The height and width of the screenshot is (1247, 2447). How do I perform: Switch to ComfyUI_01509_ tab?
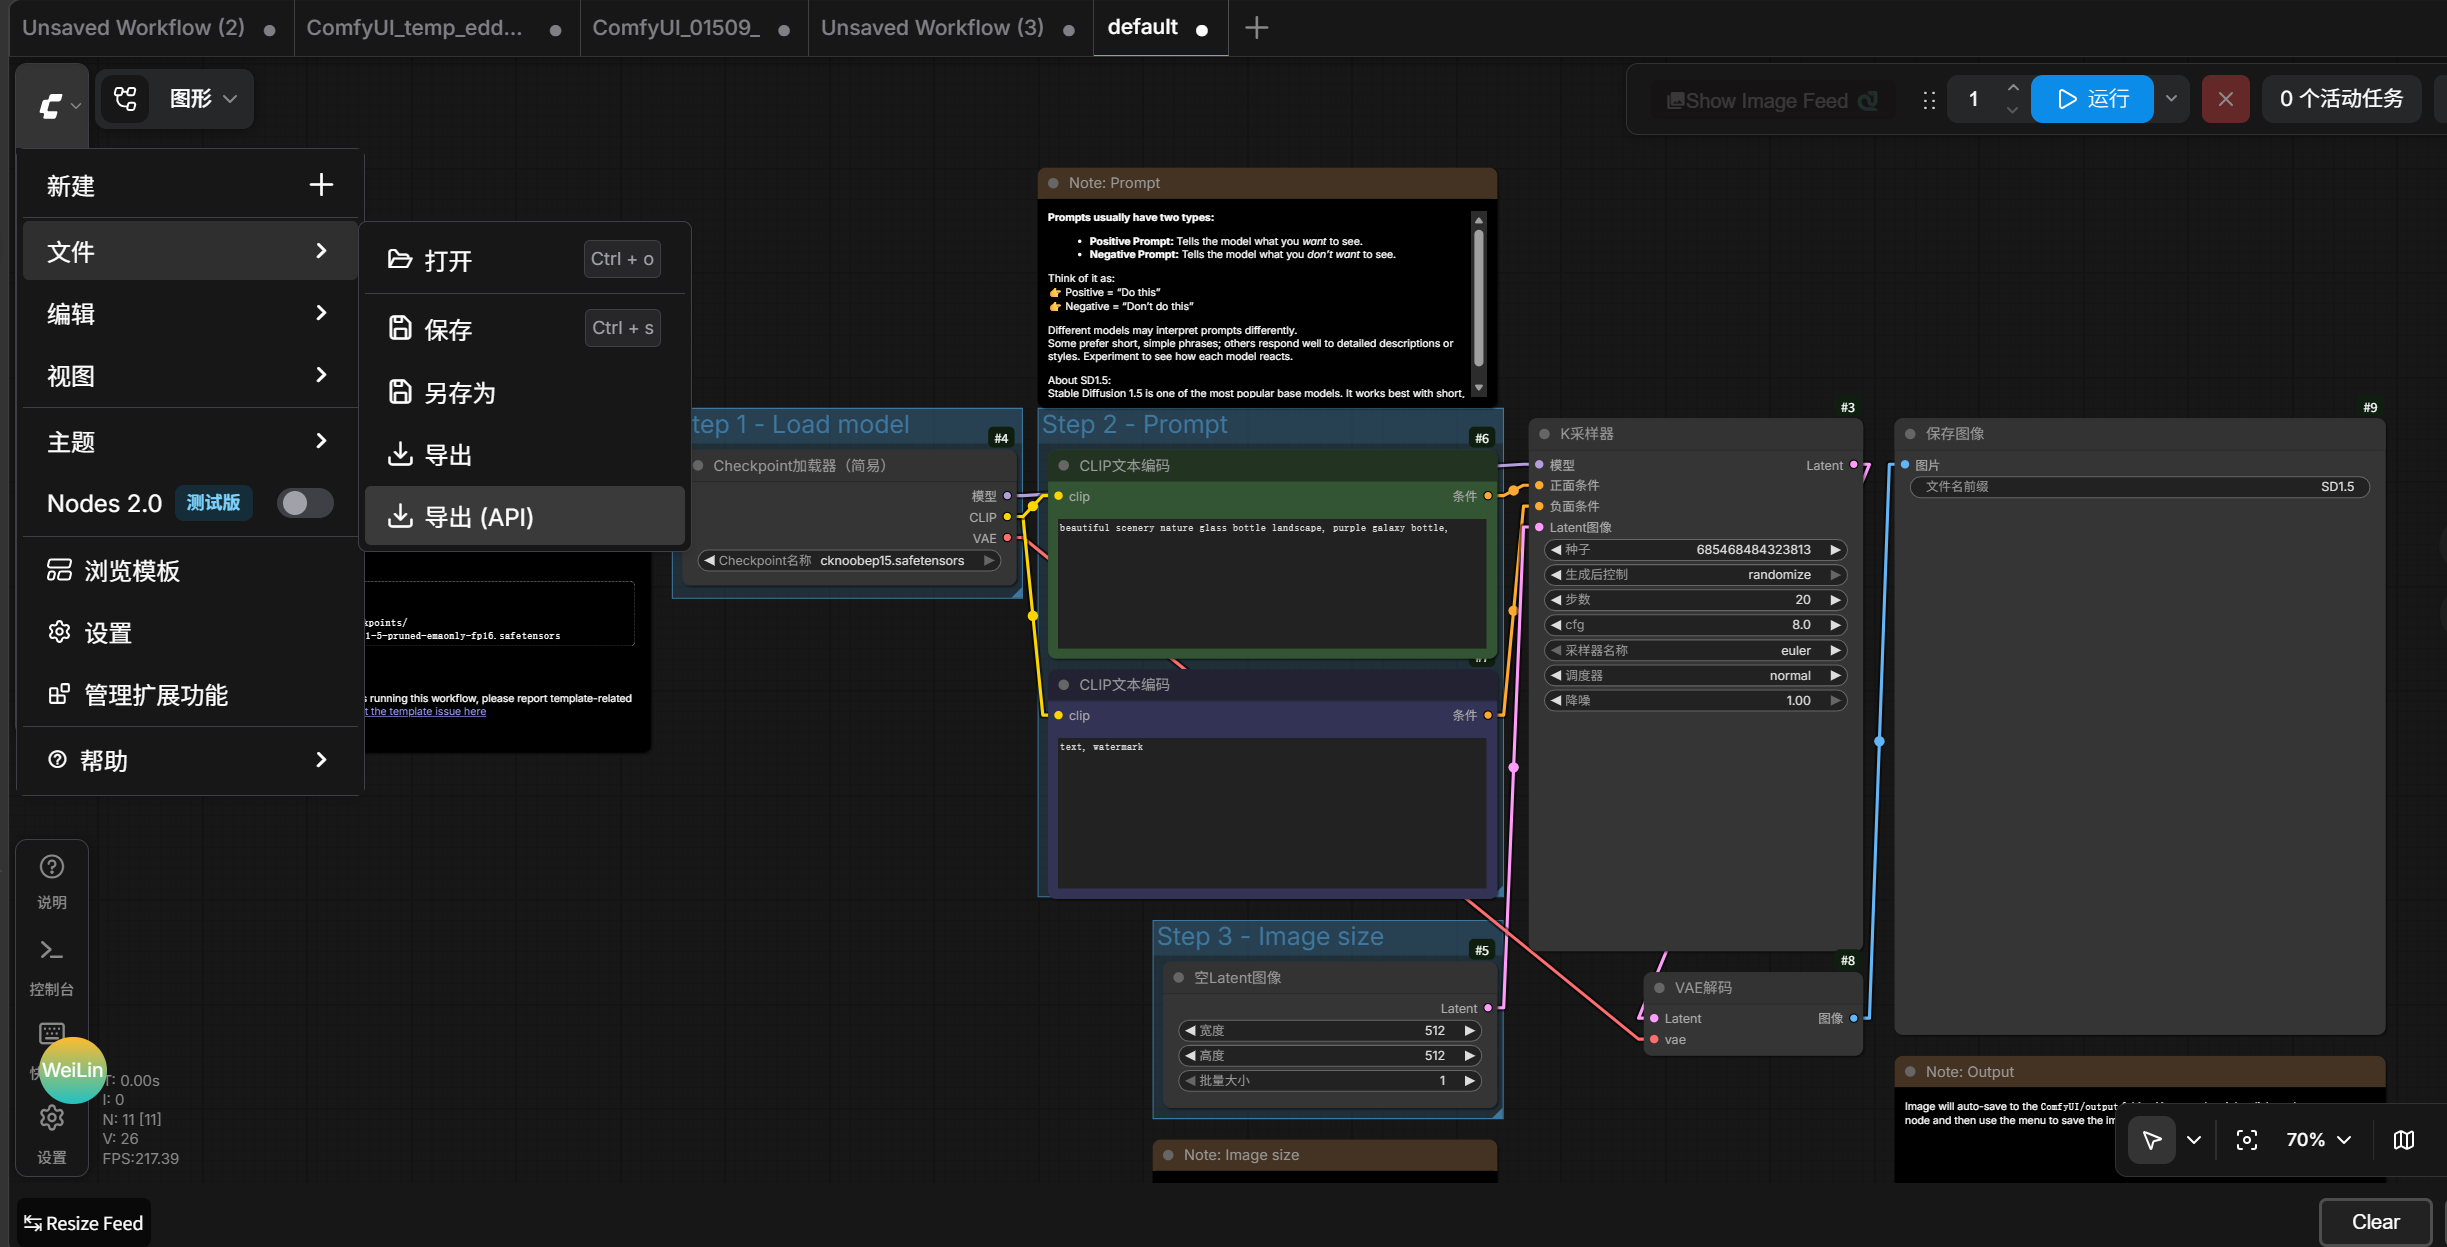click(676, 28)
